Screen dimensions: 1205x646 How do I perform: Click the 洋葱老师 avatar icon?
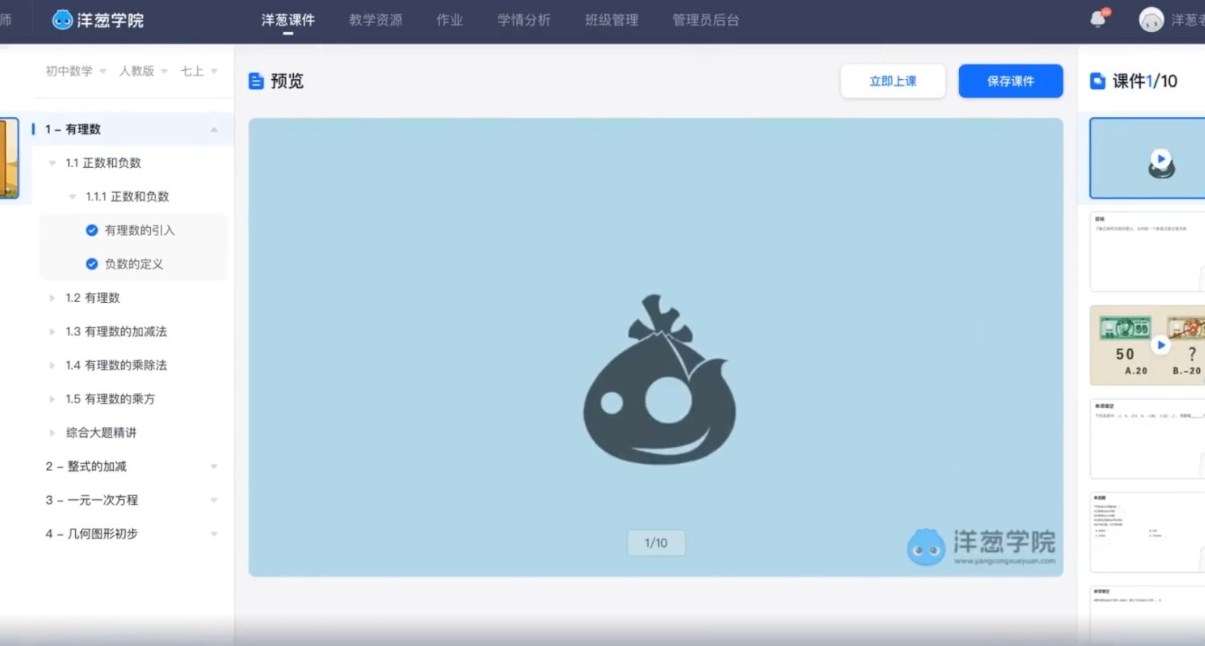click(1151, 19)
